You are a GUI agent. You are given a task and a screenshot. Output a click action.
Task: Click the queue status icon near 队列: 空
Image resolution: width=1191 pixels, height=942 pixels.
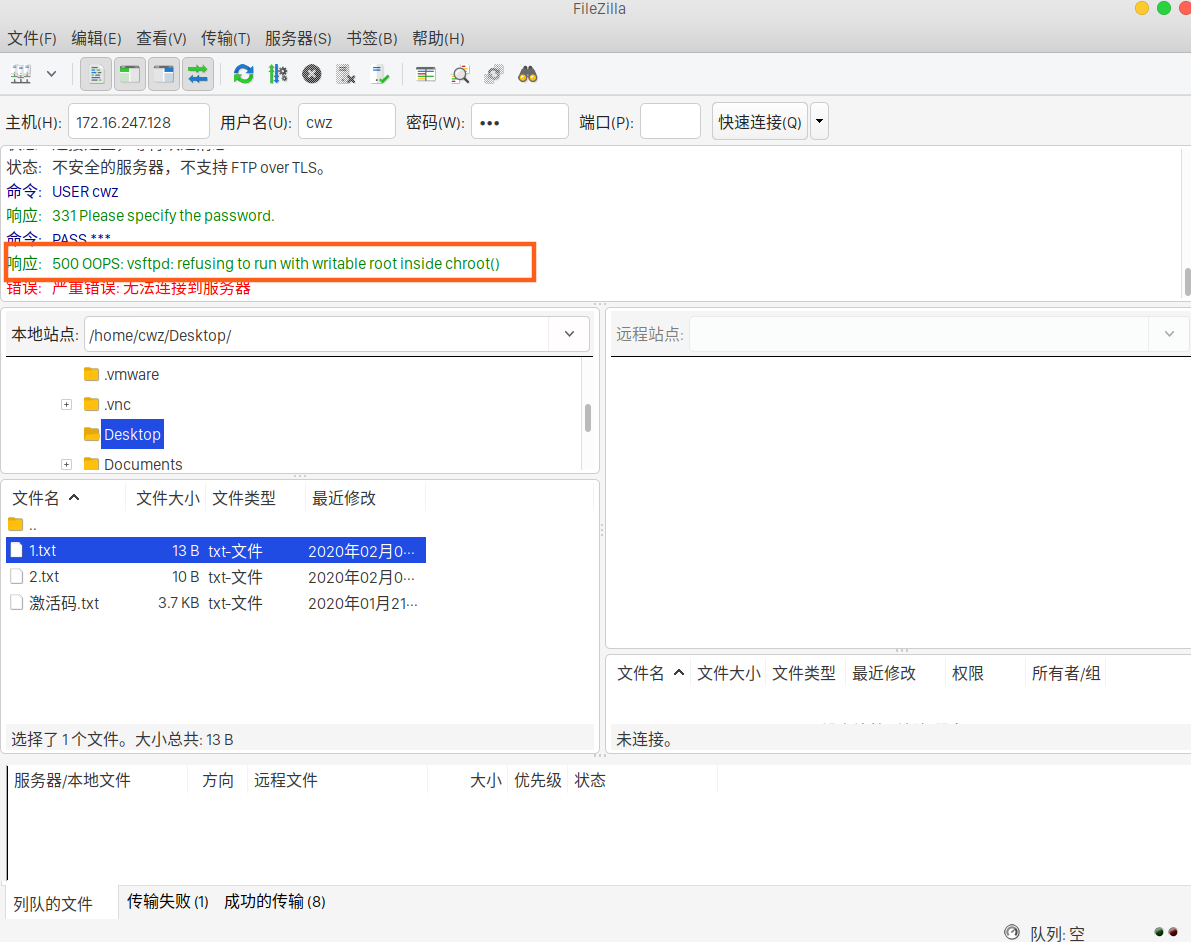coord(1012,932)
